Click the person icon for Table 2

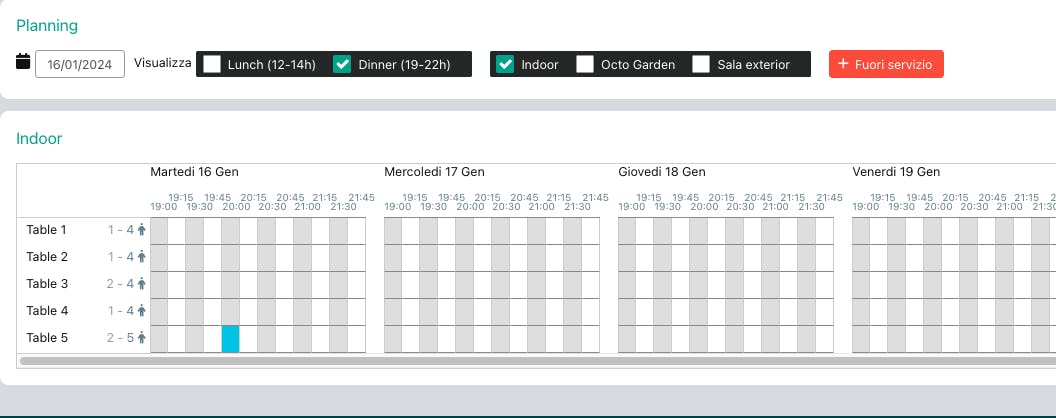[141, 257]
